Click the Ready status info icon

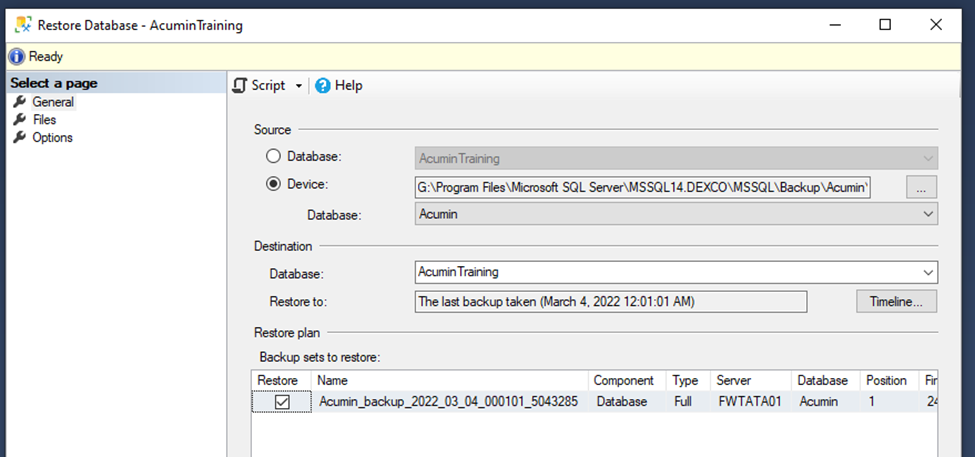pyautogui.click(x=17, y=57)
